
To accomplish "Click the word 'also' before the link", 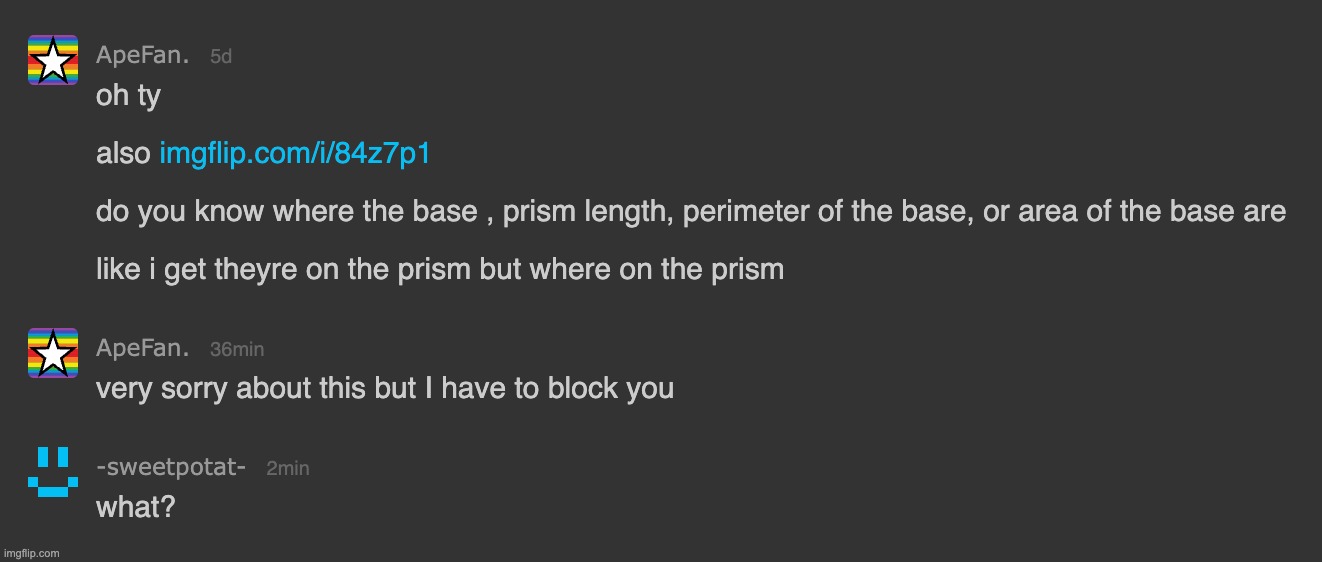I will click(124, 154).
